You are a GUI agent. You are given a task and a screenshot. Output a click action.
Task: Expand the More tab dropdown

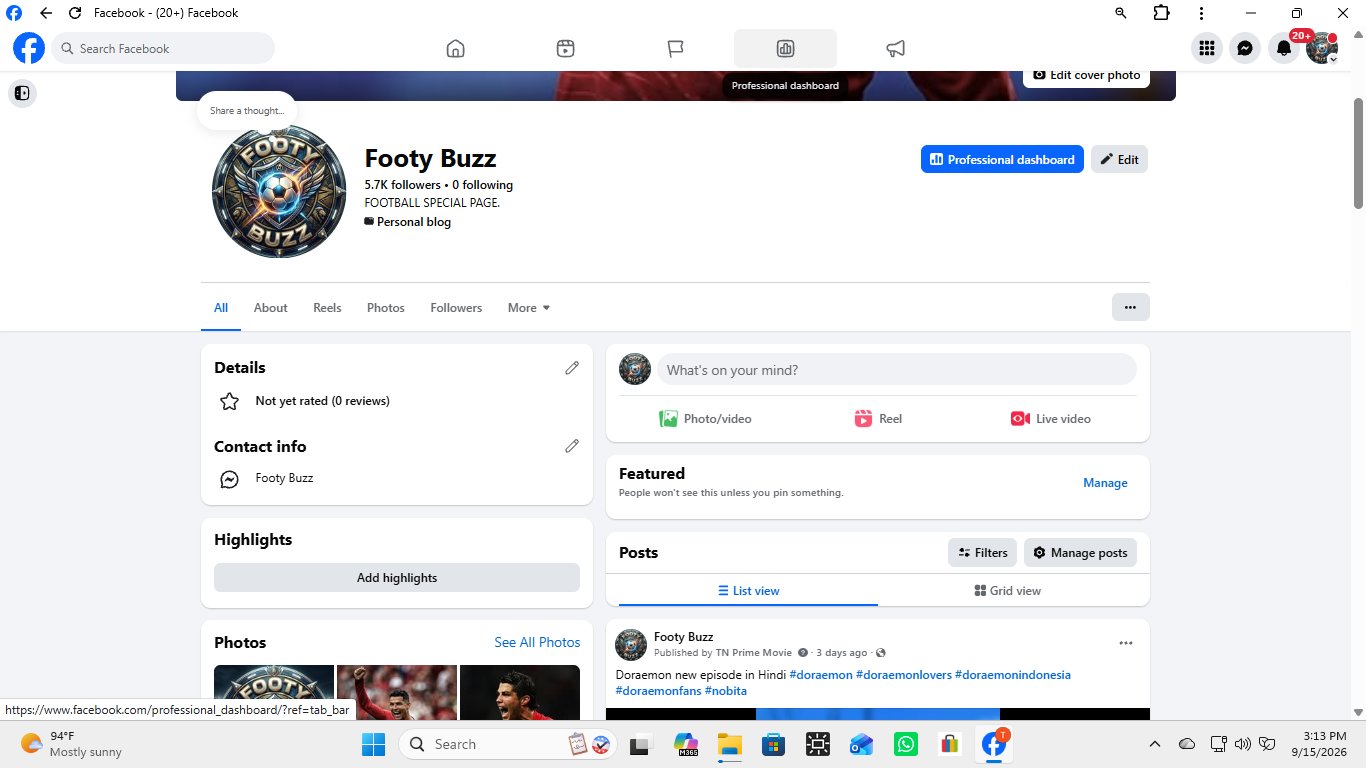tap(529, 308)
